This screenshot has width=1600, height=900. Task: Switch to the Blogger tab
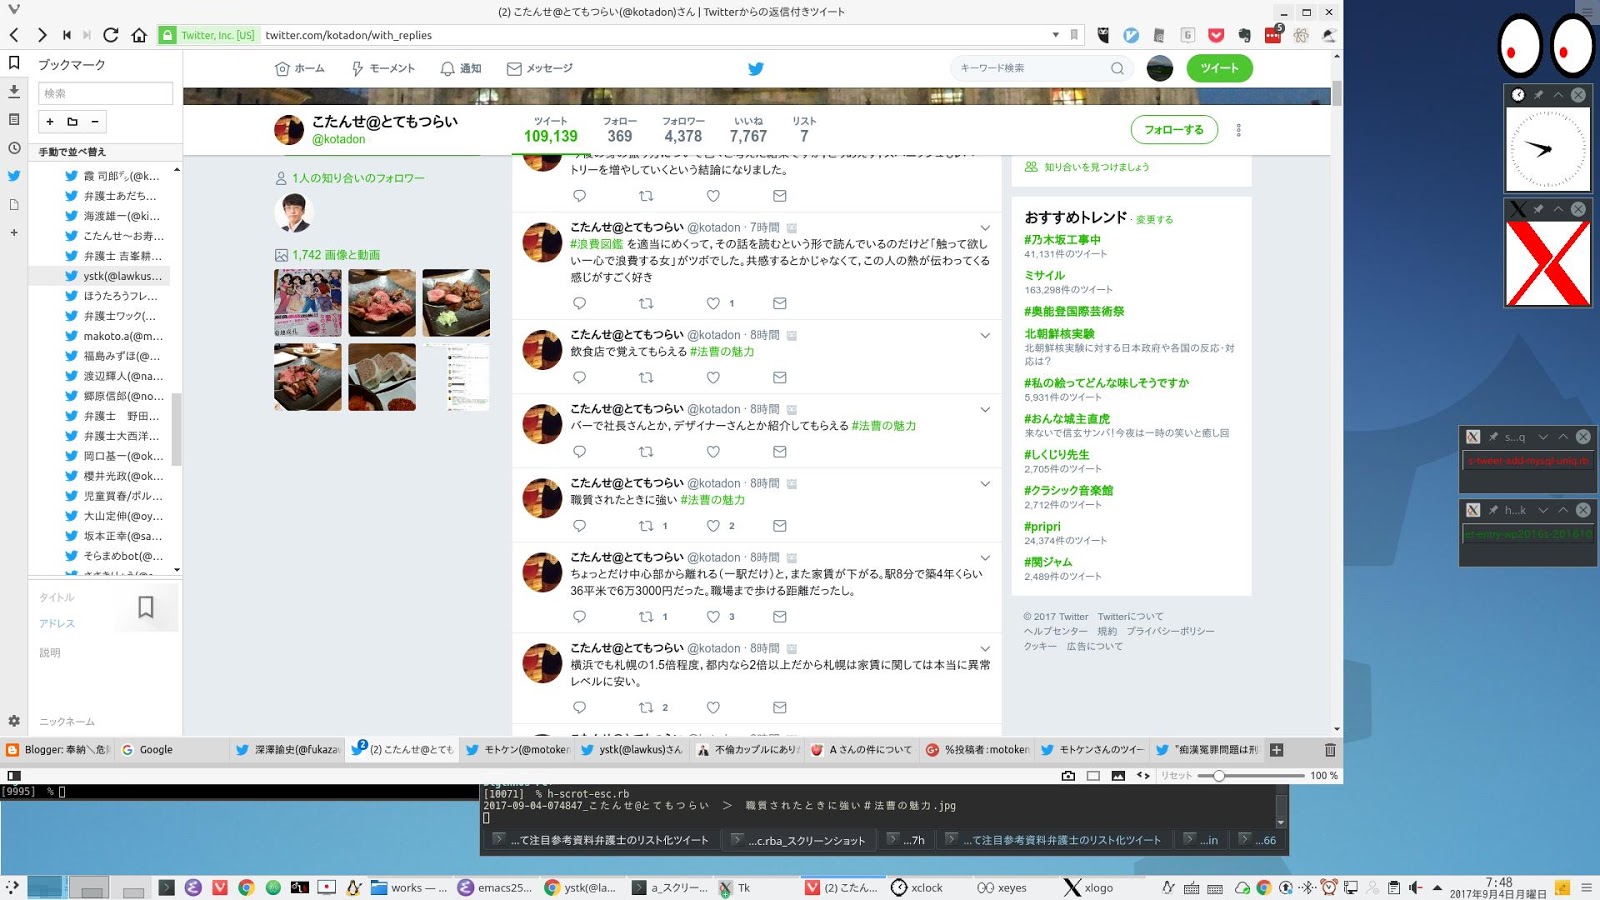[58, 750]
